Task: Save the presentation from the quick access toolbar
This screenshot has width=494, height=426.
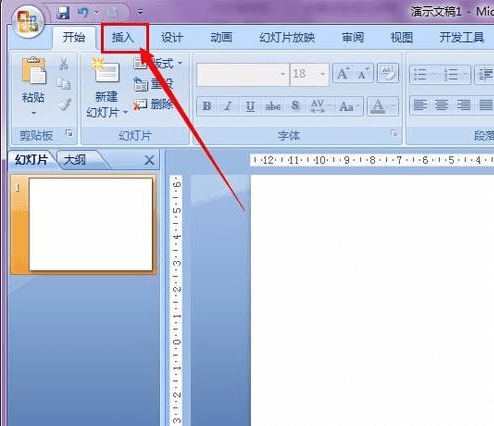Action: pyautogui.click(x=63, y=13)
